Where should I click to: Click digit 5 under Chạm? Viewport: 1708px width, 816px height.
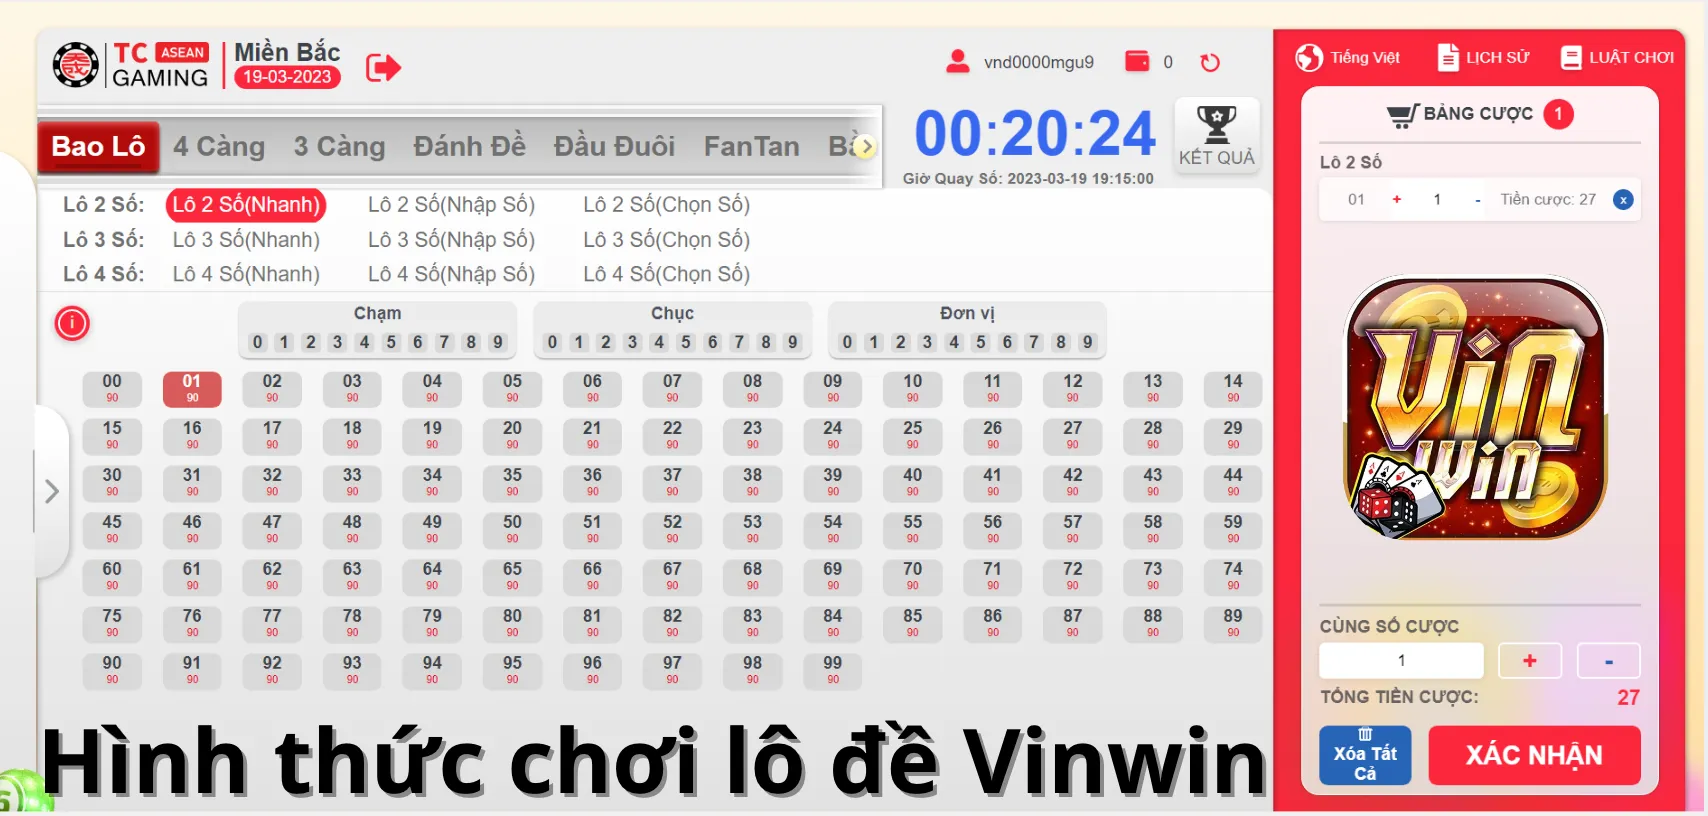pos(391,342)
